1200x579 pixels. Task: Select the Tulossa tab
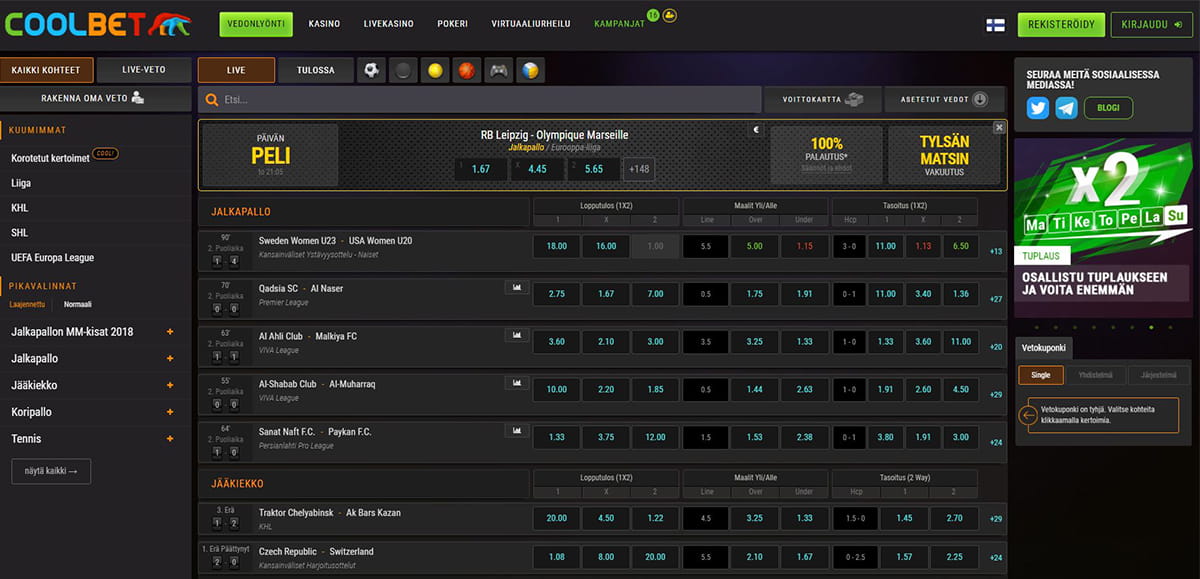coord(315,71)
